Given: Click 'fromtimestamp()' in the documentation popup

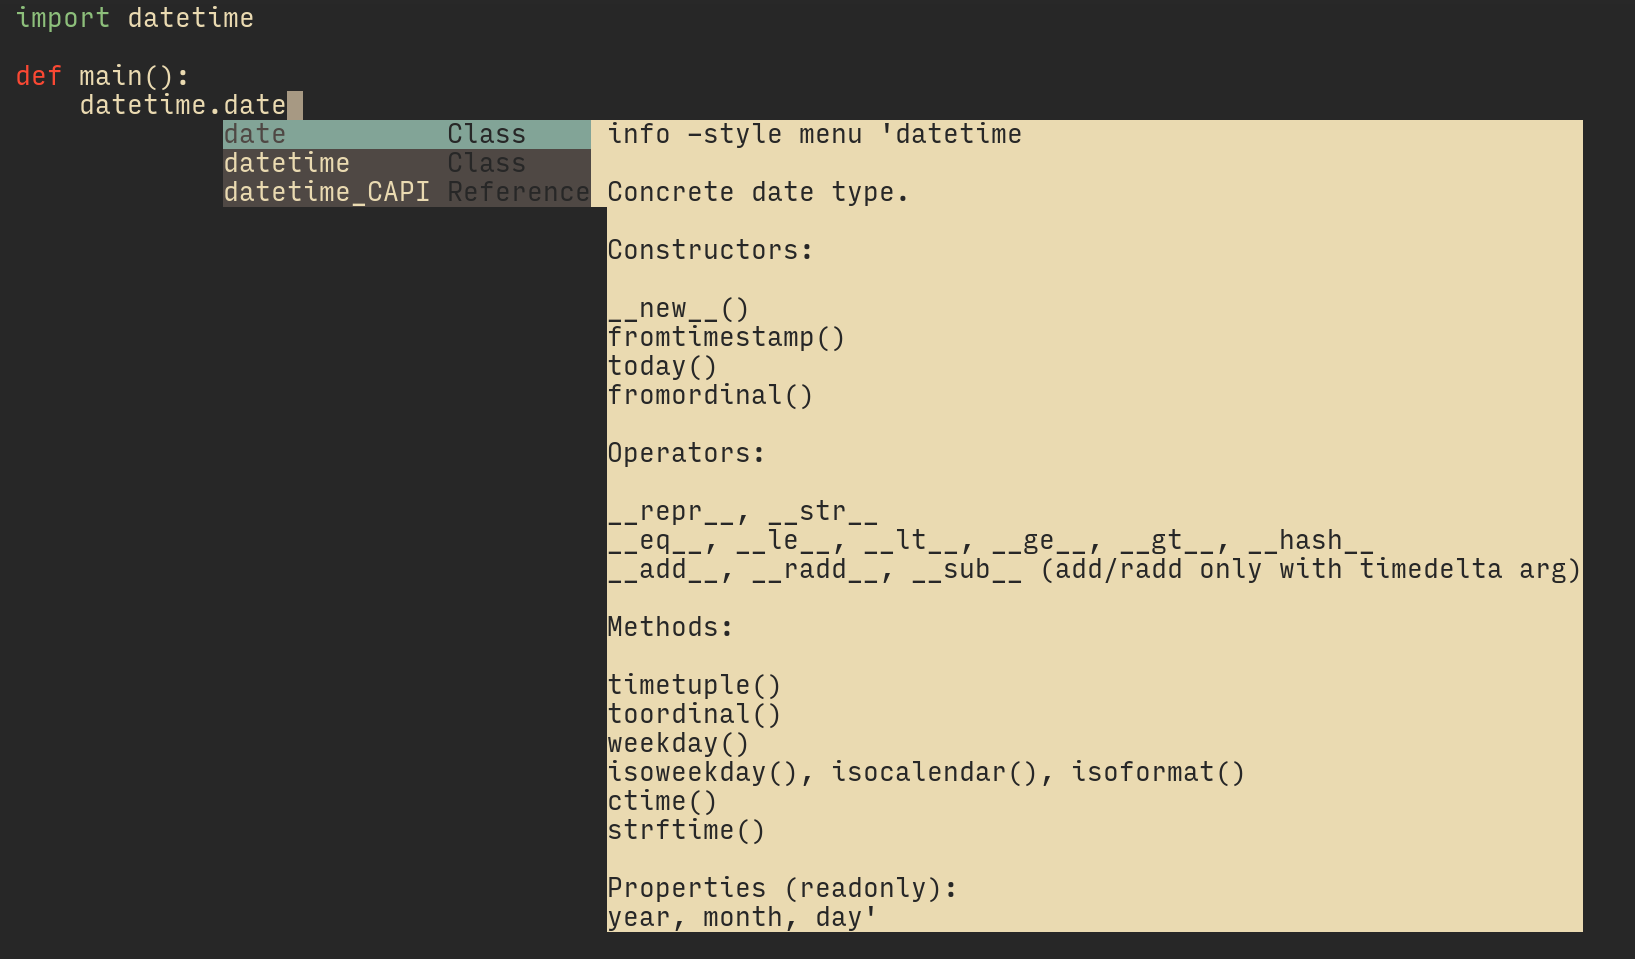Looking at the screenshot, I should [726, 337].
